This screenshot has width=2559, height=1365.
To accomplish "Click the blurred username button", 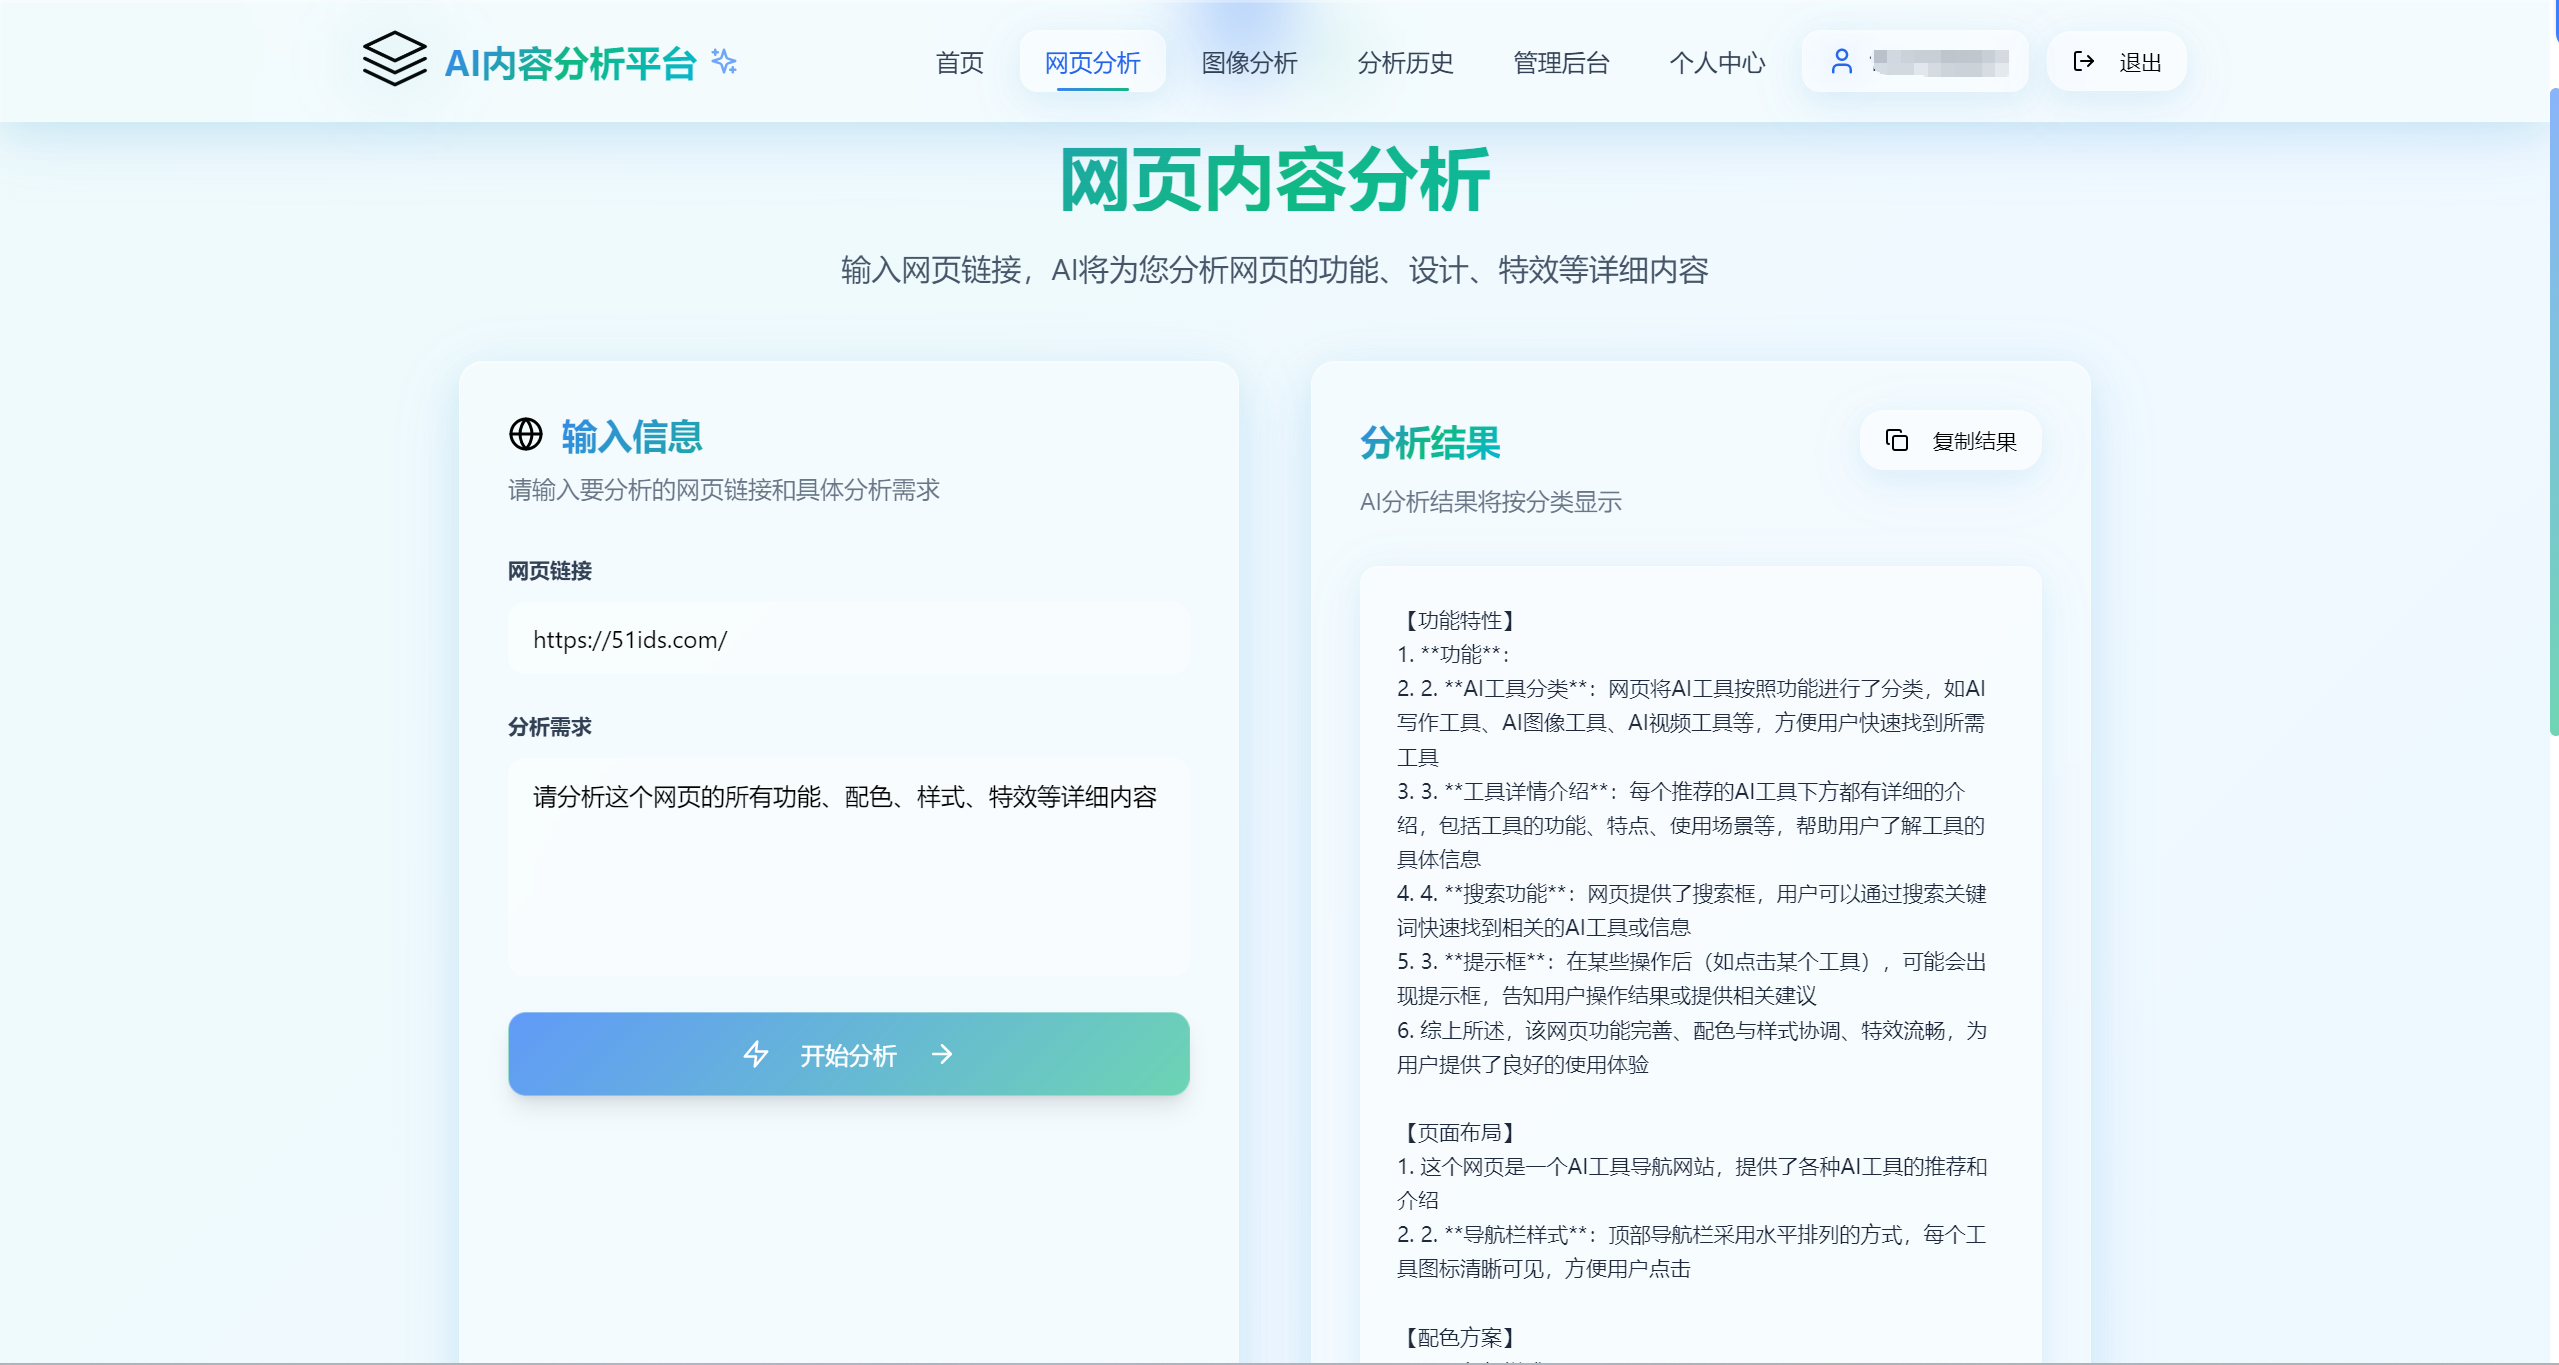I will tap(1915, 62).
